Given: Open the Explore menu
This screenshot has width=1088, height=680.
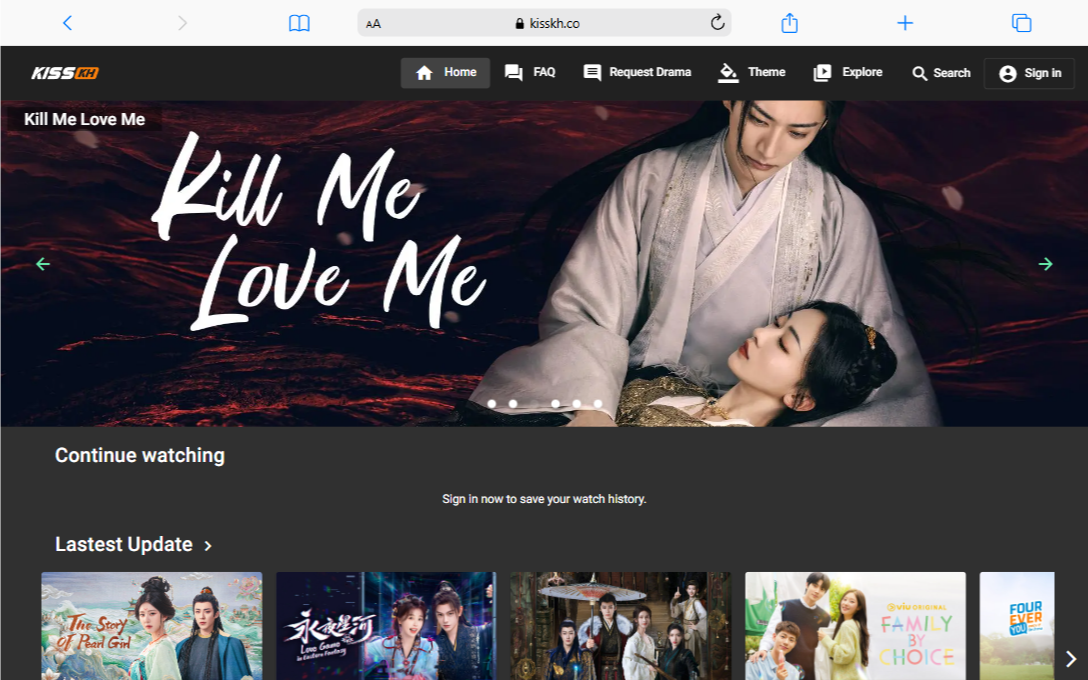Looking at the screenshot, I should pyautogui.click(x=848, y=73).
